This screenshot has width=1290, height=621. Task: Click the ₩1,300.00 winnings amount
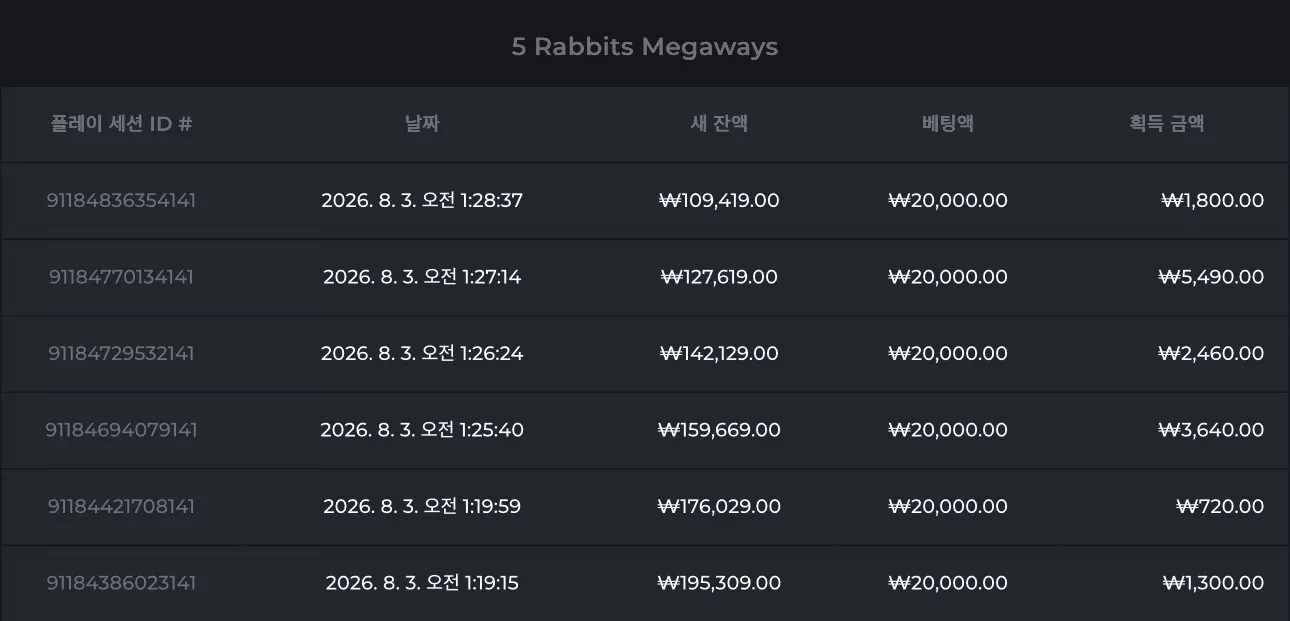point(1213,583)
